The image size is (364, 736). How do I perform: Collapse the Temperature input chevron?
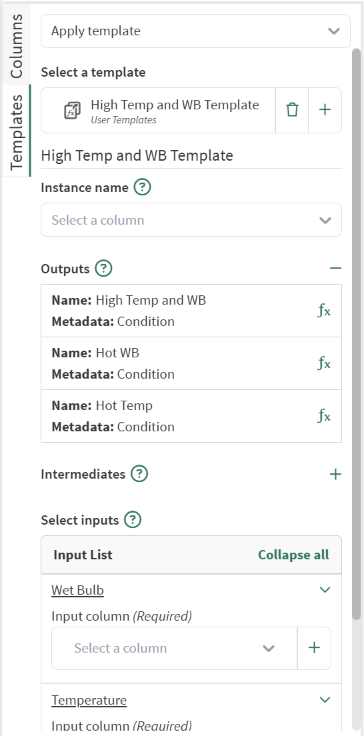click(325, 700)
